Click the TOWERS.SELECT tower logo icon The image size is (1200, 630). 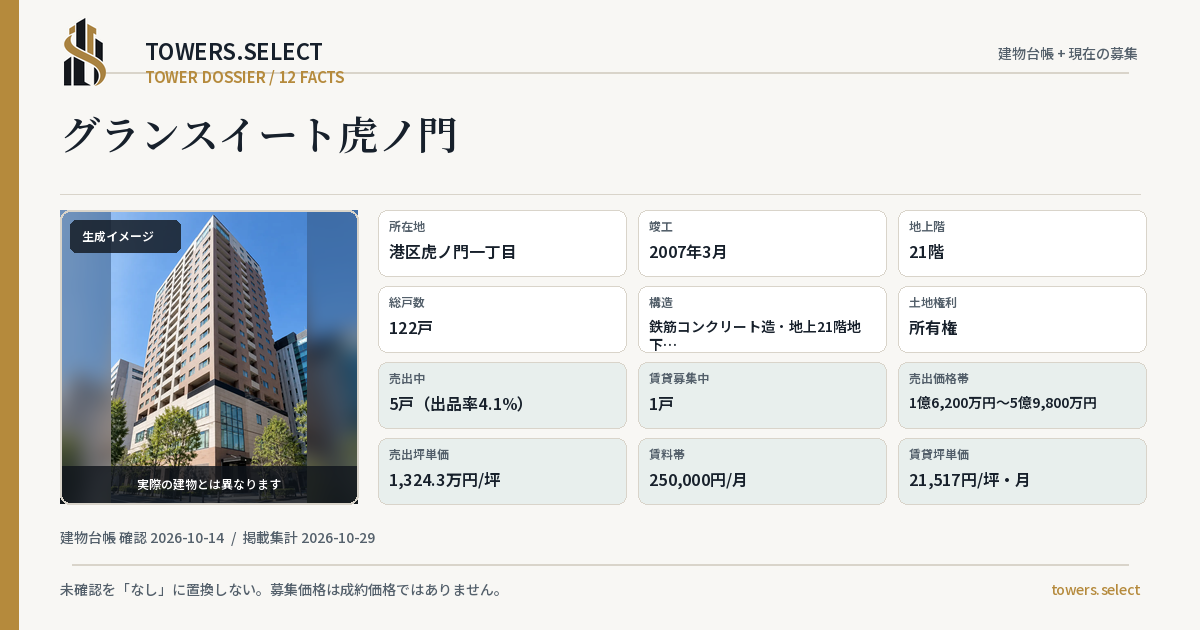(85, 52)
